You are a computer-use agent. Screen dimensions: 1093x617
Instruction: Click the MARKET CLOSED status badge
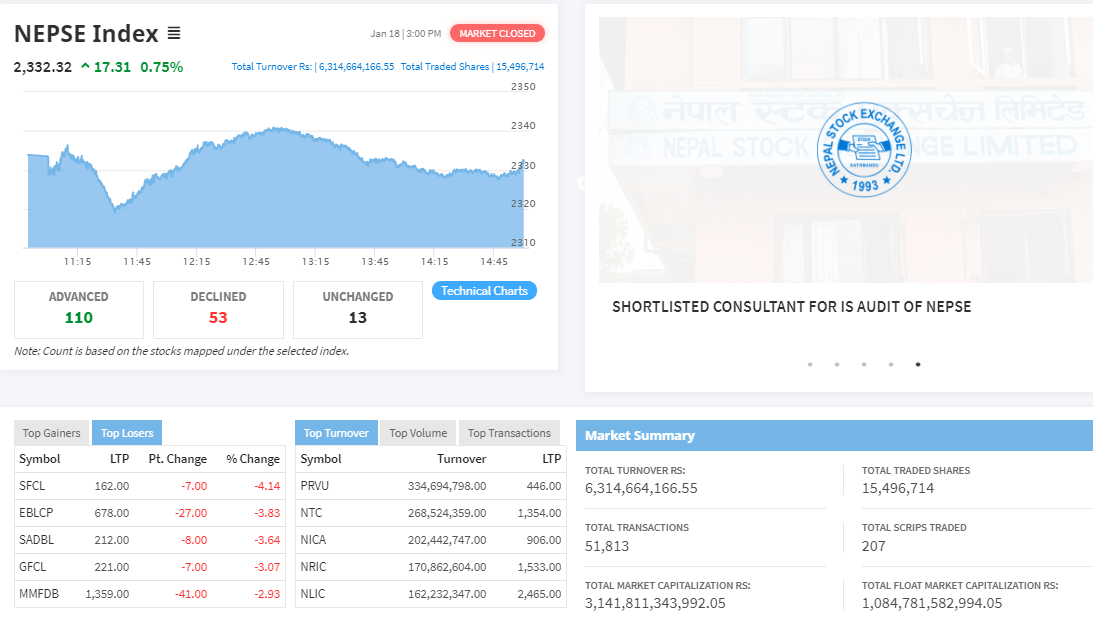click(x=497, y=33)
